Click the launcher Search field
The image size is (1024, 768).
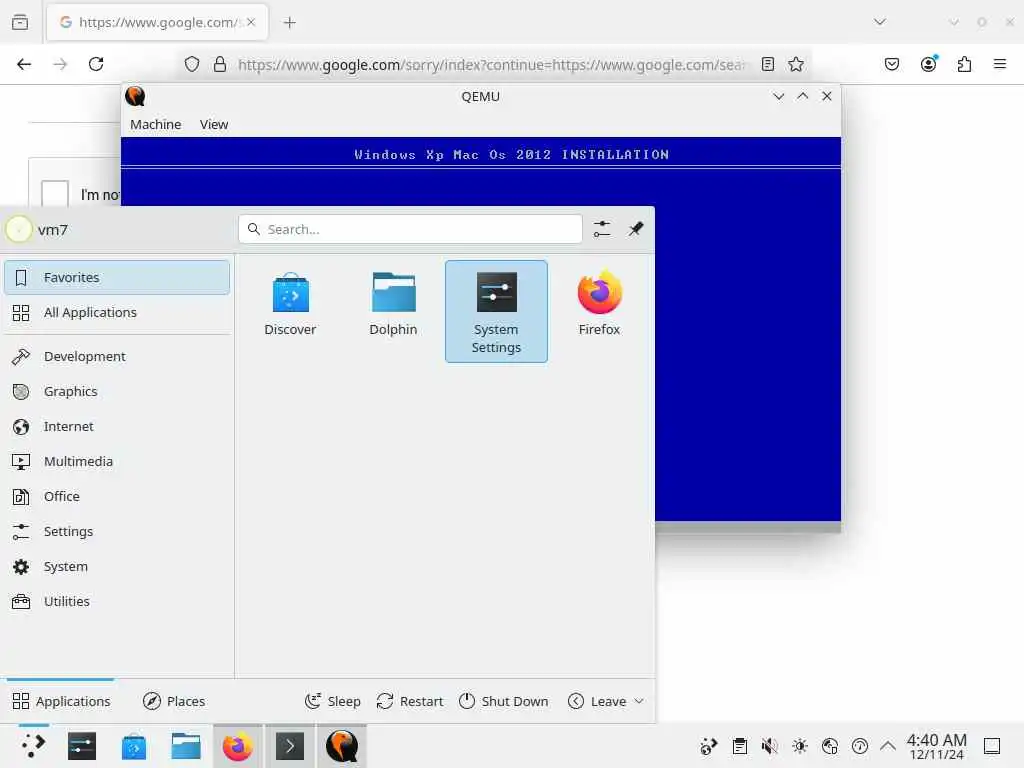click(x=410, y=229)
